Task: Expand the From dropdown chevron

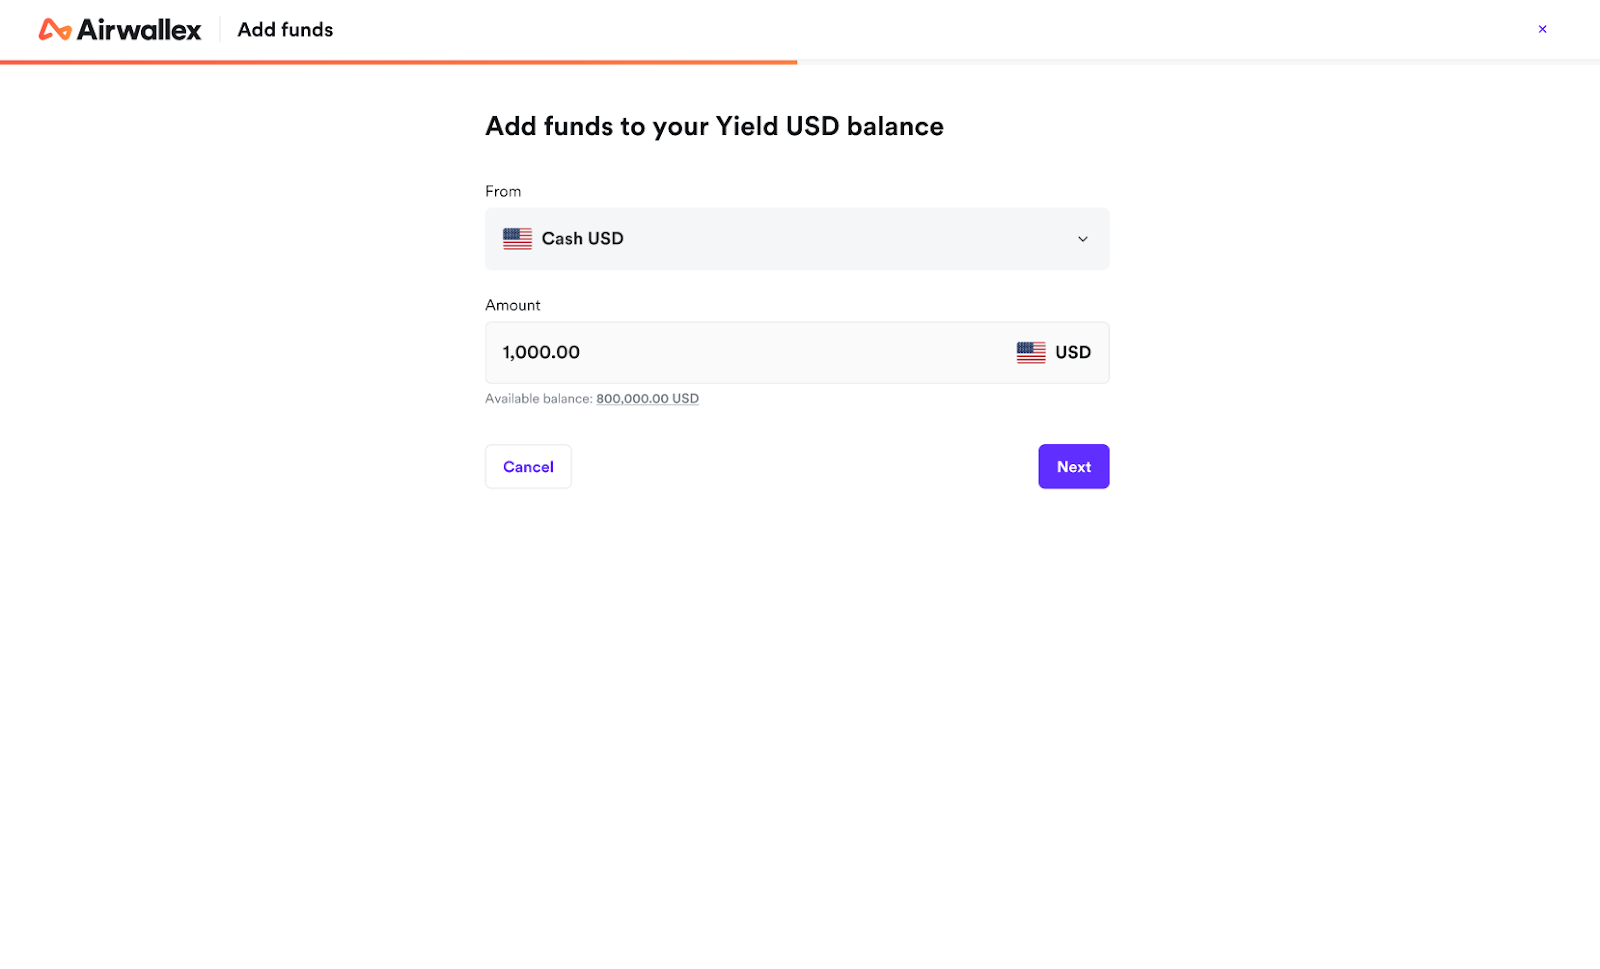Action: (x=1082, y=239)
